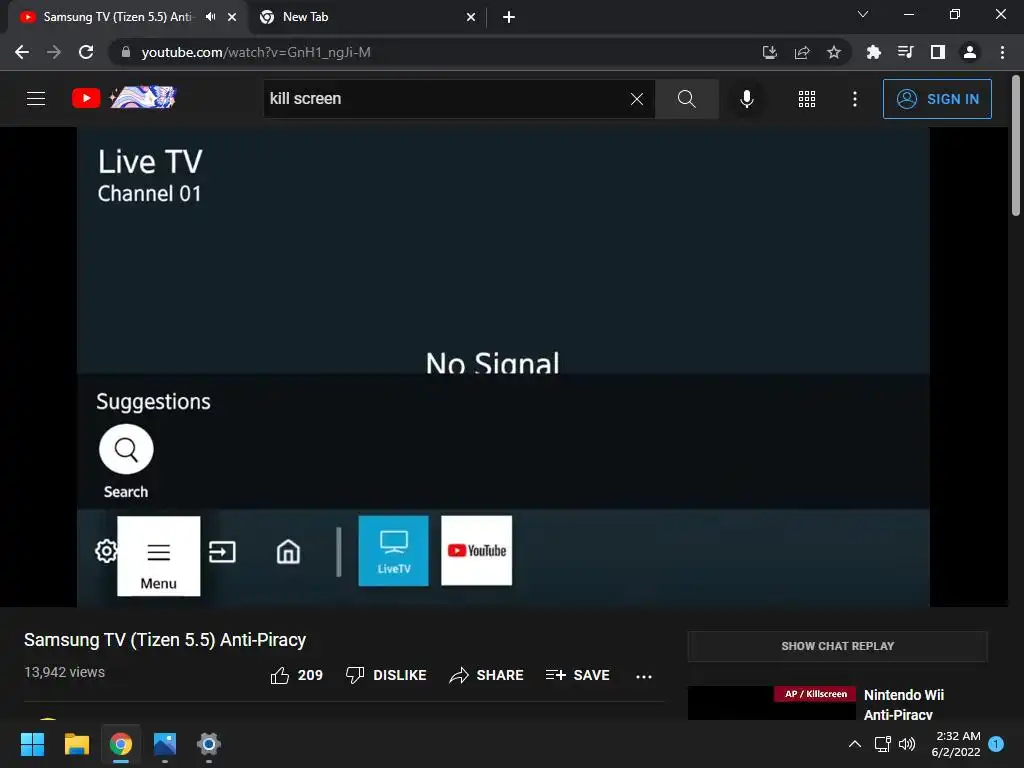Image resolution: width=1024 pixels, height=768 pixels.
Task: Open Chrome three-dot menu
Action: pos(1002,52)
